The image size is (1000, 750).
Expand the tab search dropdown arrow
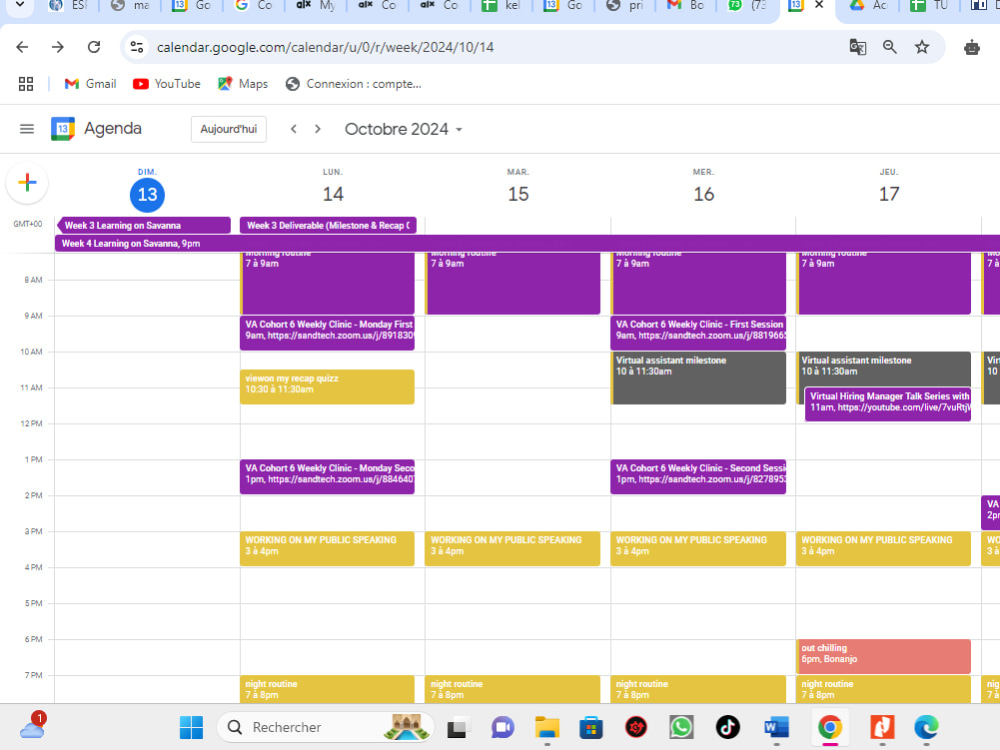pos(20,5)
